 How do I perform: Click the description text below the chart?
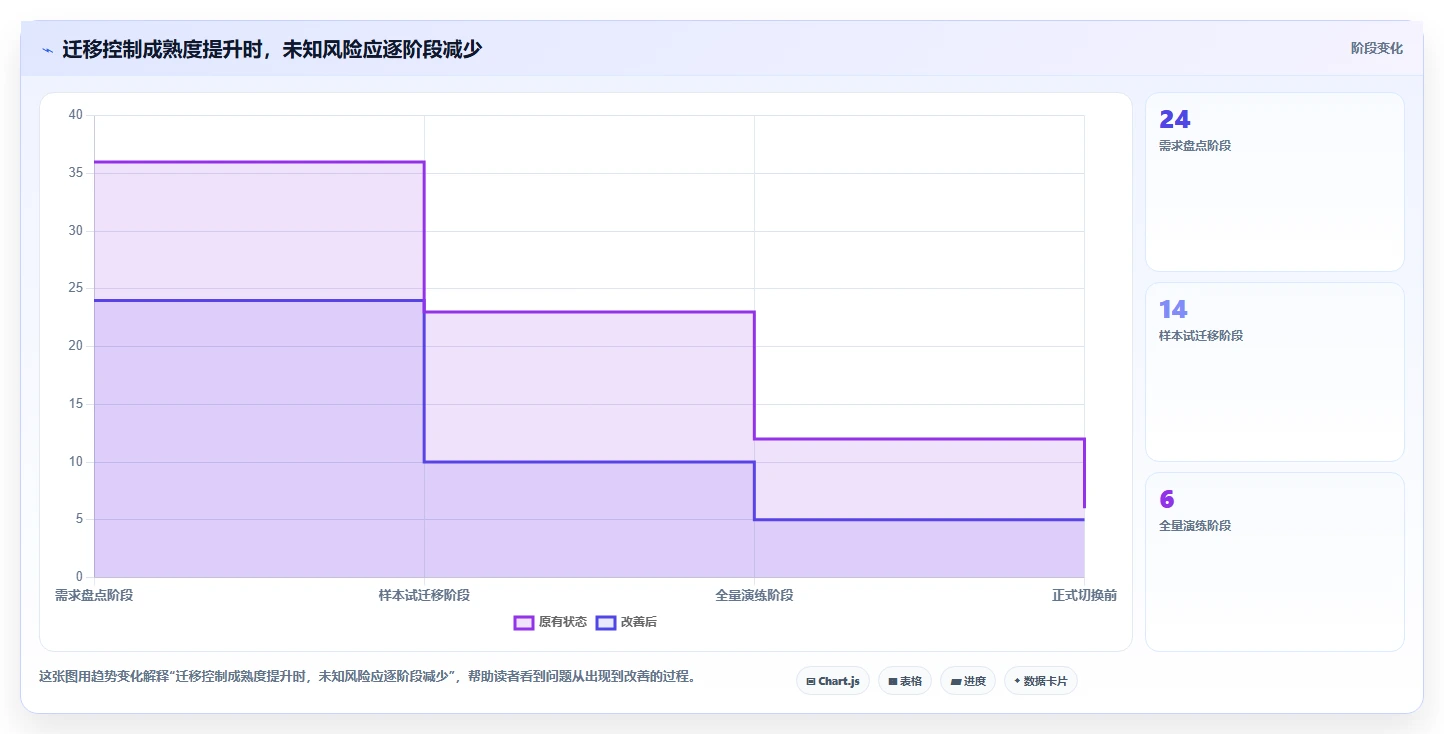367,677
